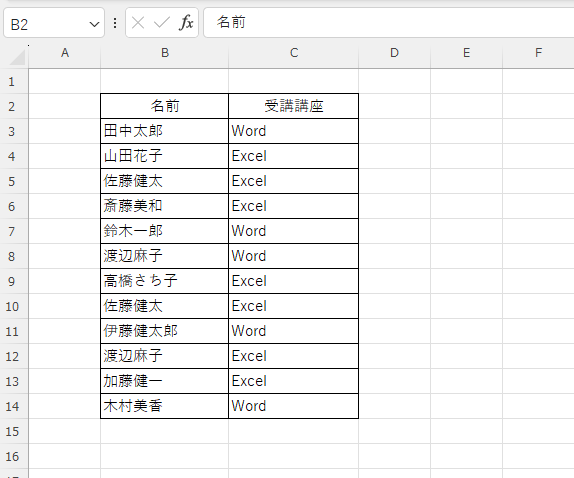Image resolution: width=574 pixels, height=478 pixels.
Task: Select row 15 header
Action: coord(12,432)
